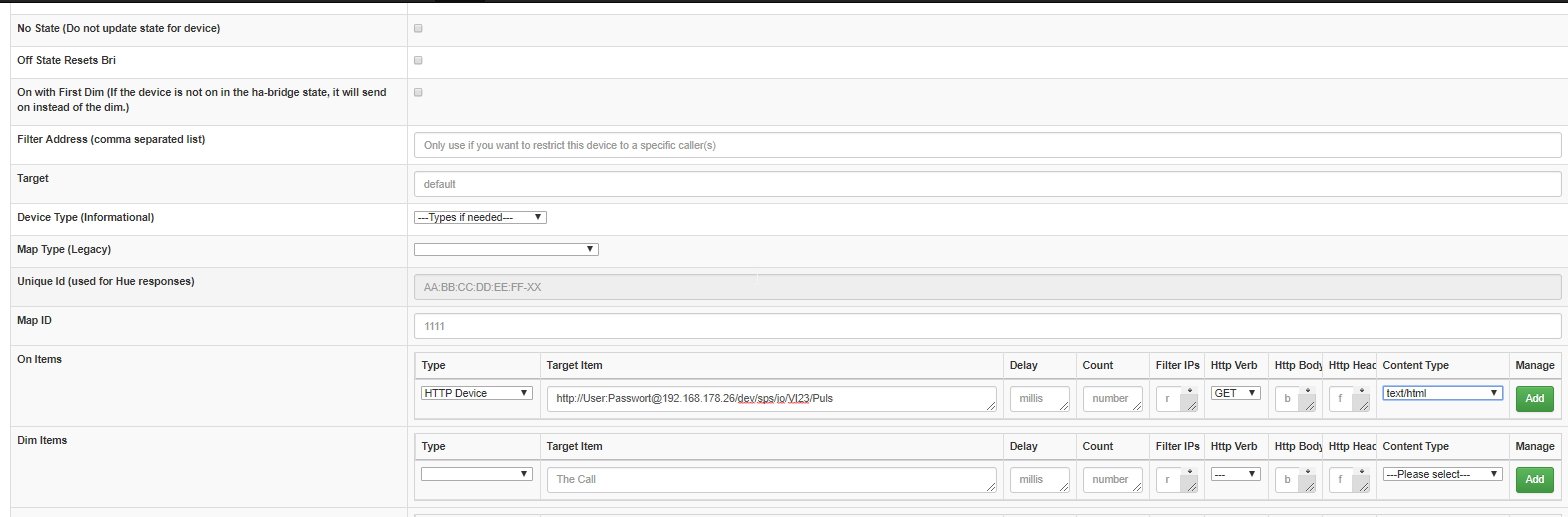Open On Items Content Type text/html dropdown
The width and height of the screenshot is (1568, 517).
point(1442,393)
